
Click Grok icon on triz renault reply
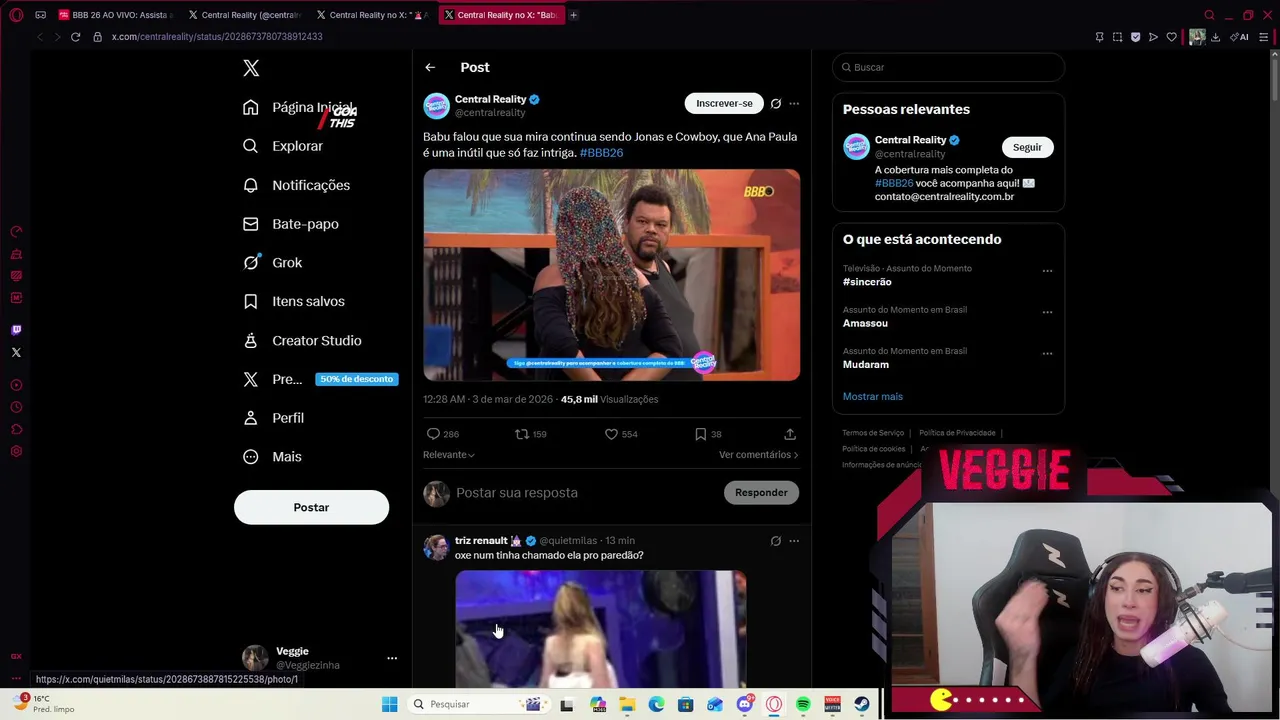tap(776, 541)
